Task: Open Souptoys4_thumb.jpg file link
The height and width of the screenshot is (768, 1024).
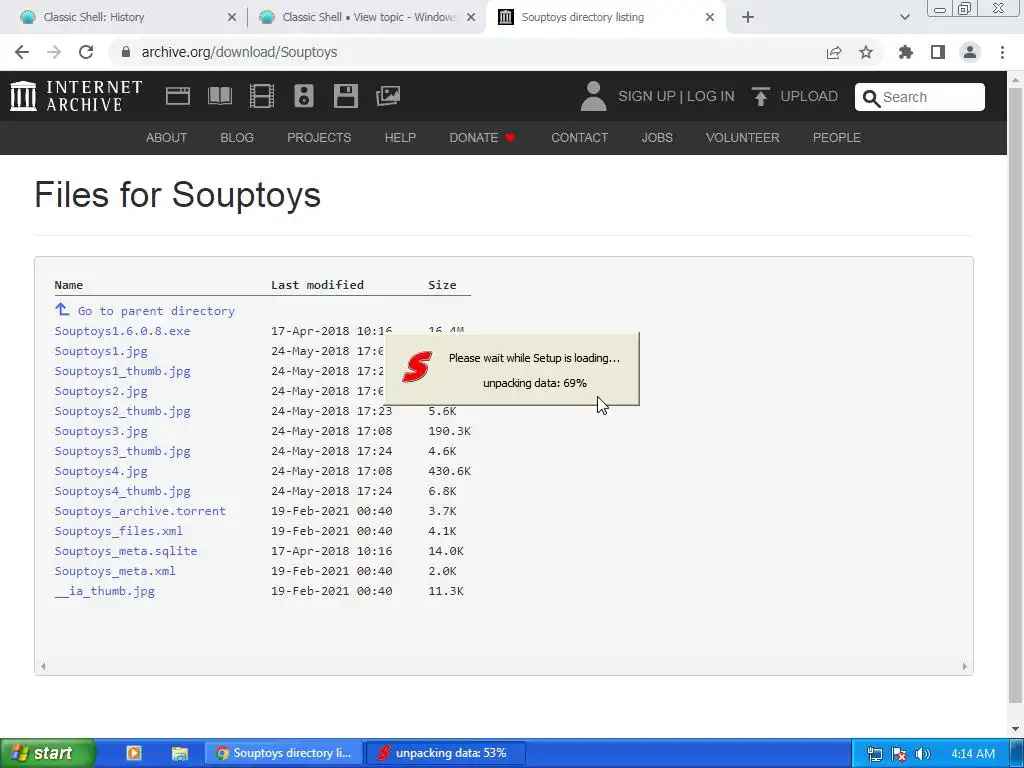Action: tap(122, 491)
